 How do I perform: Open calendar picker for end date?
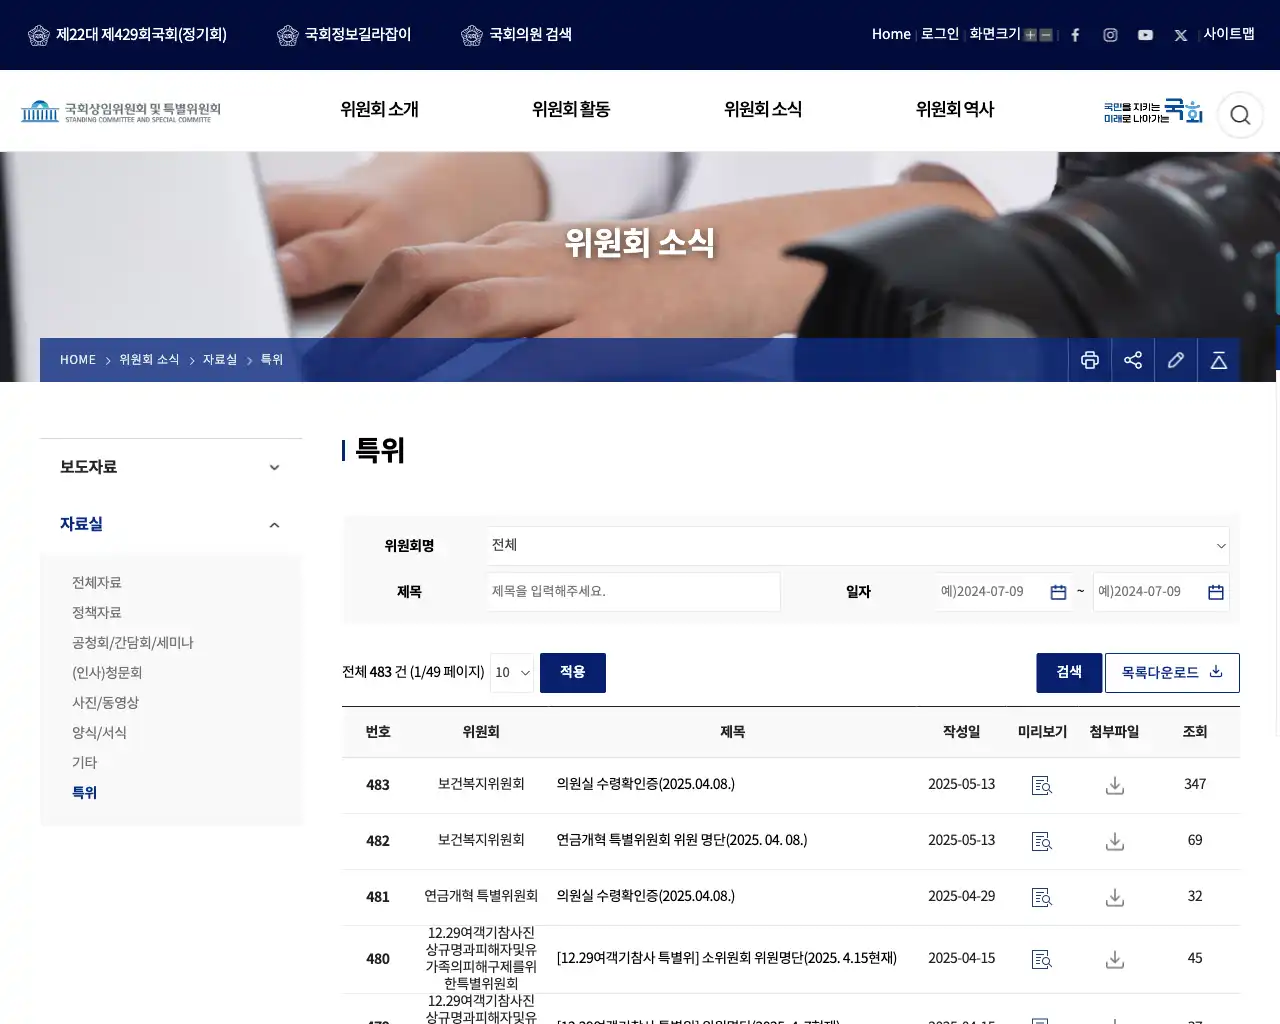[1216, 592]
